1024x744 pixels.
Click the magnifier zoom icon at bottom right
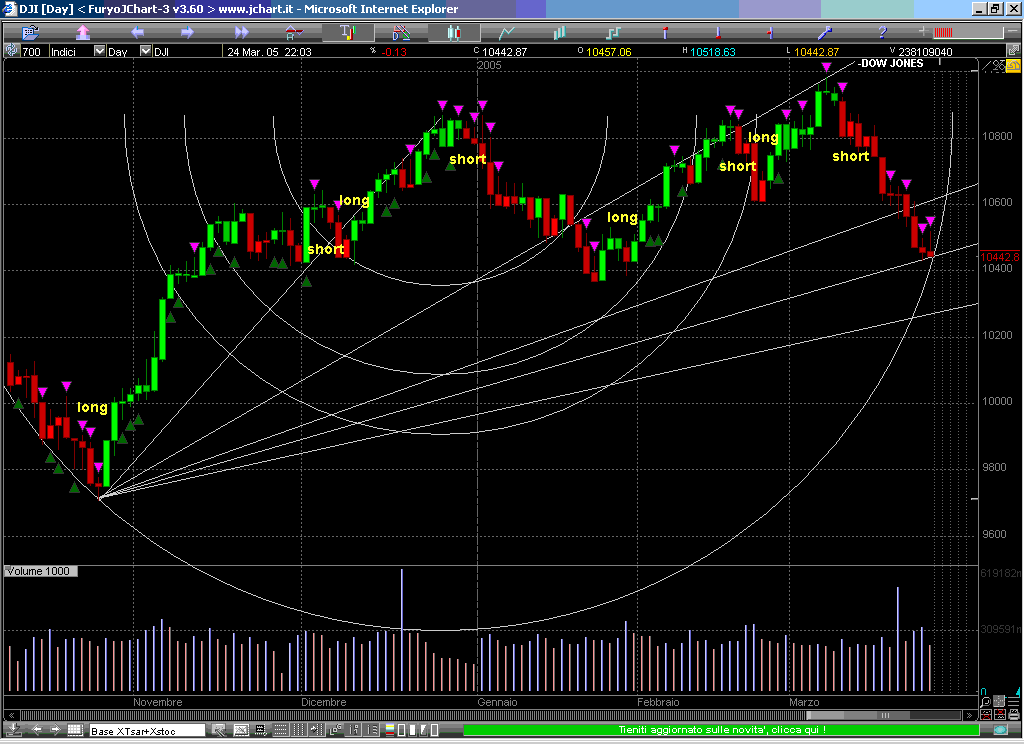pos(986,702)
